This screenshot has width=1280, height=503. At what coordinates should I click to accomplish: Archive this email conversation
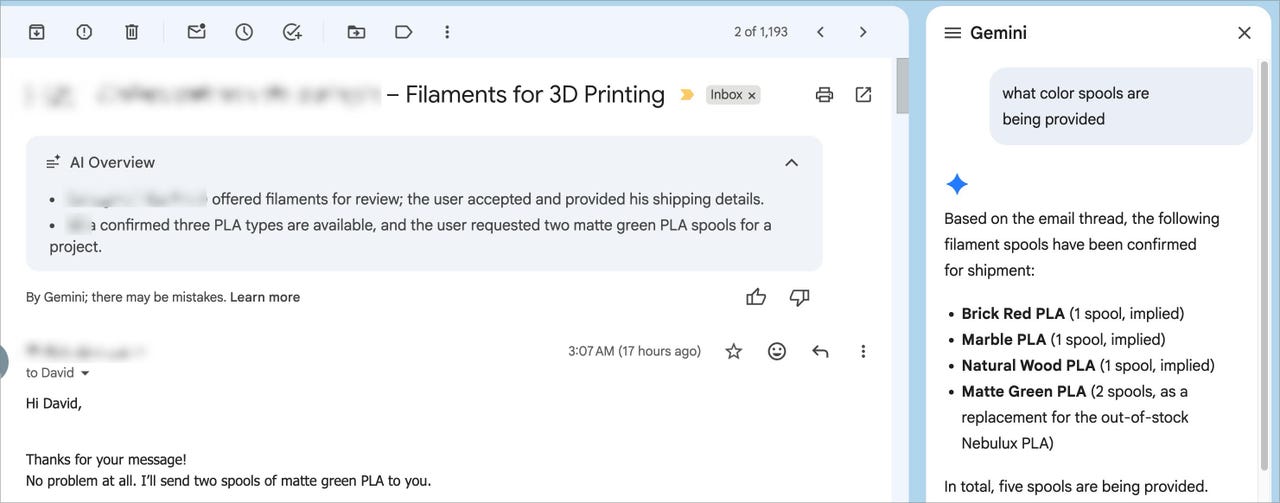[x=36, y=32]
